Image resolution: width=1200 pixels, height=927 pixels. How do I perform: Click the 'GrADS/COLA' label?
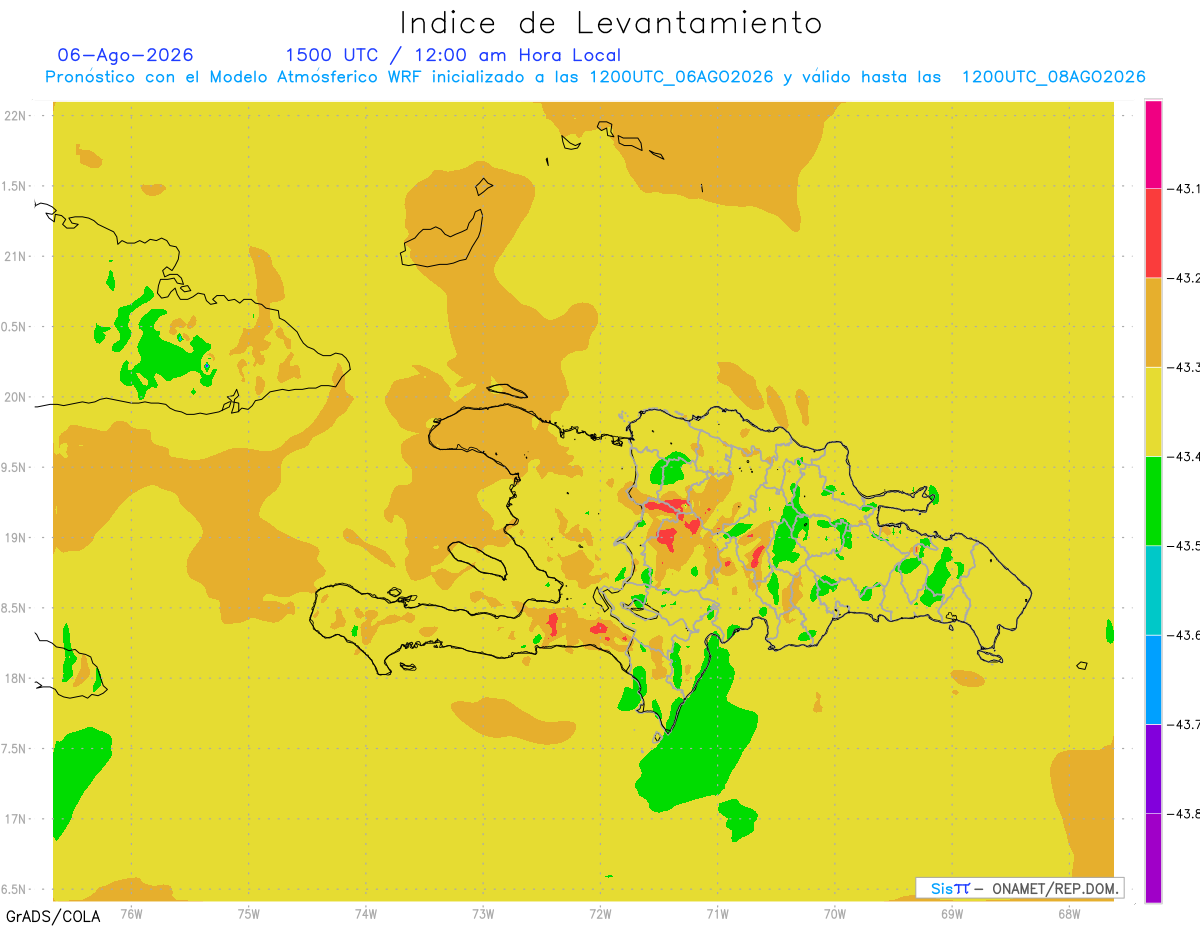(53, 916)
